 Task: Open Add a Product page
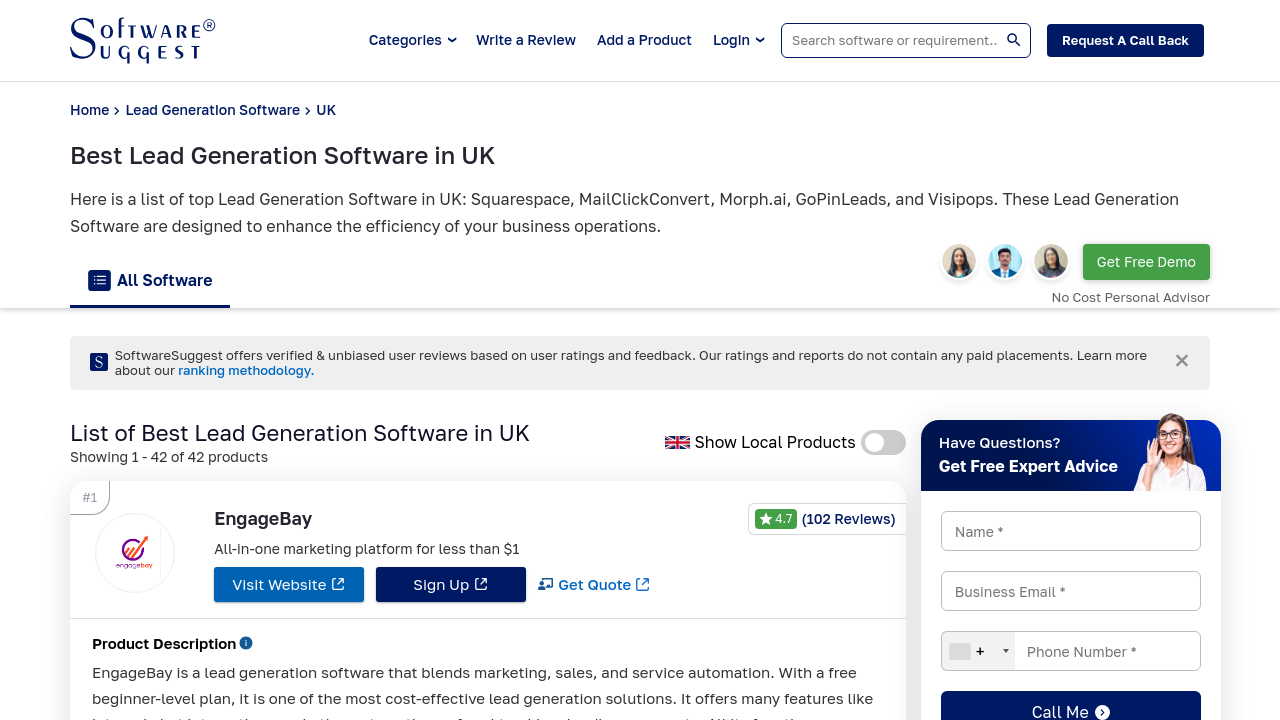[x=644, y=40]
